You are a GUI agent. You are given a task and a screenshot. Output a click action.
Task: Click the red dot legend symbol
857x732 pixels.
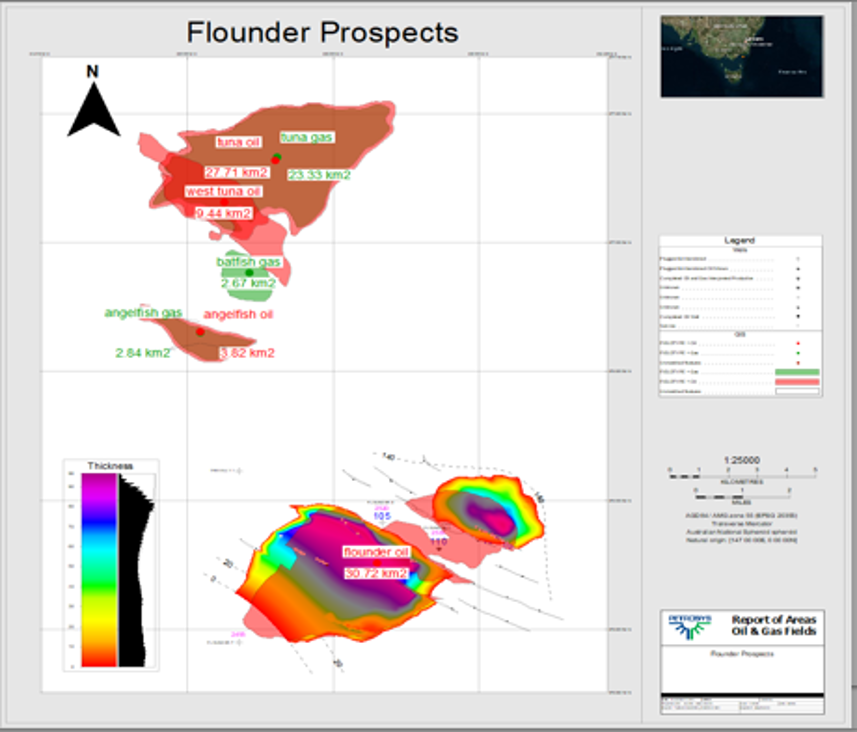797,343
